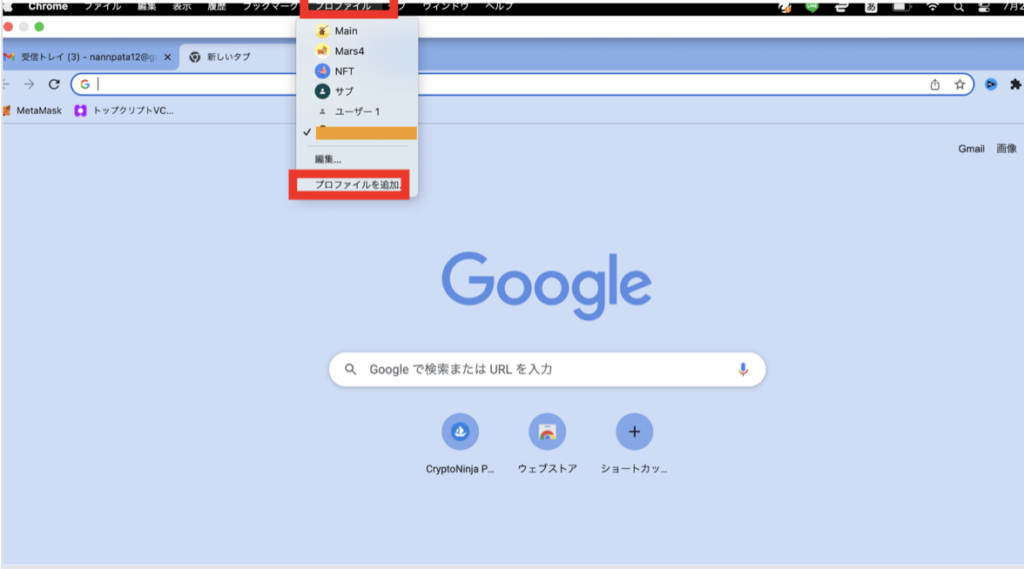
Task: Click the share icon in address bar
Action: [x=935, y=85]
